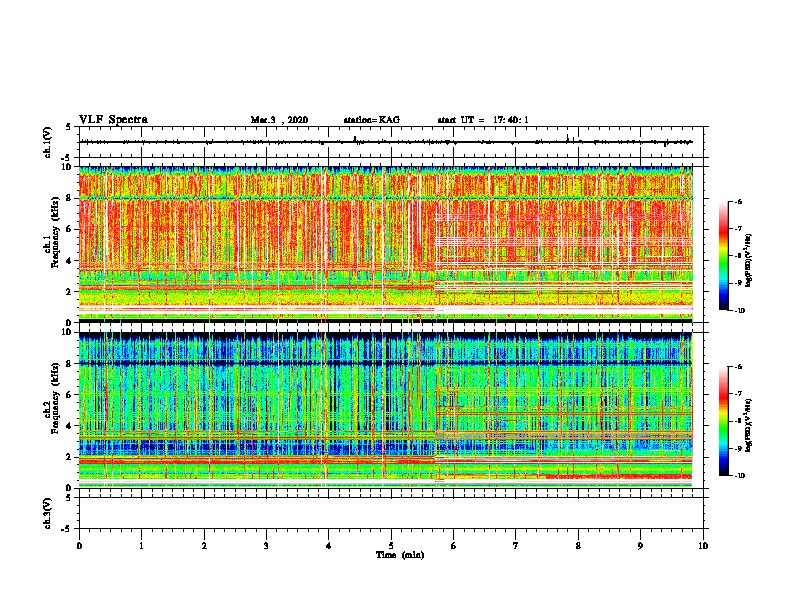Click the "-9" label on ch.2 color bar
This screenshot has height=612, width=792.
tap(738, 448)
